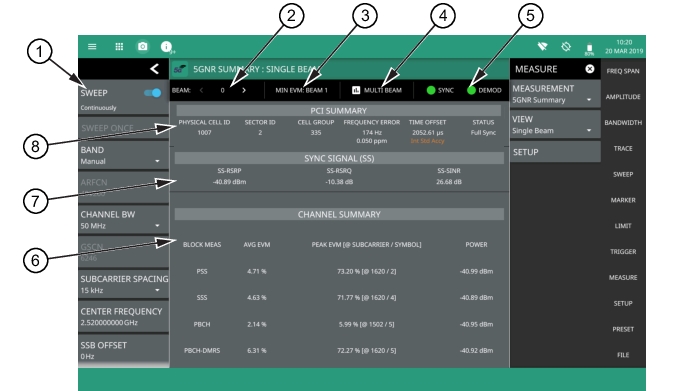Click the GSCN 6246 field
The image size is (697, 391).
click(123, 252)
